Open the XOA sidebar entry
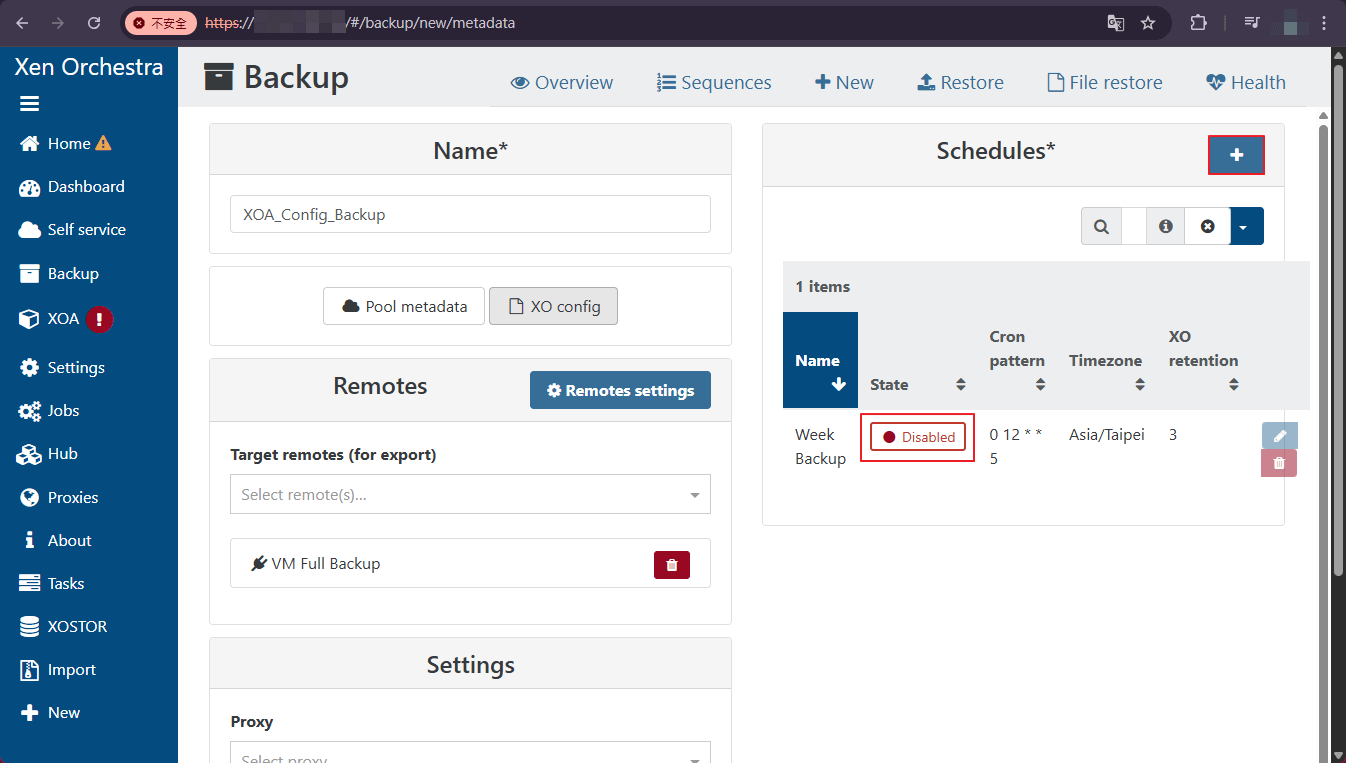1346x763 pixels. point(66,319)
